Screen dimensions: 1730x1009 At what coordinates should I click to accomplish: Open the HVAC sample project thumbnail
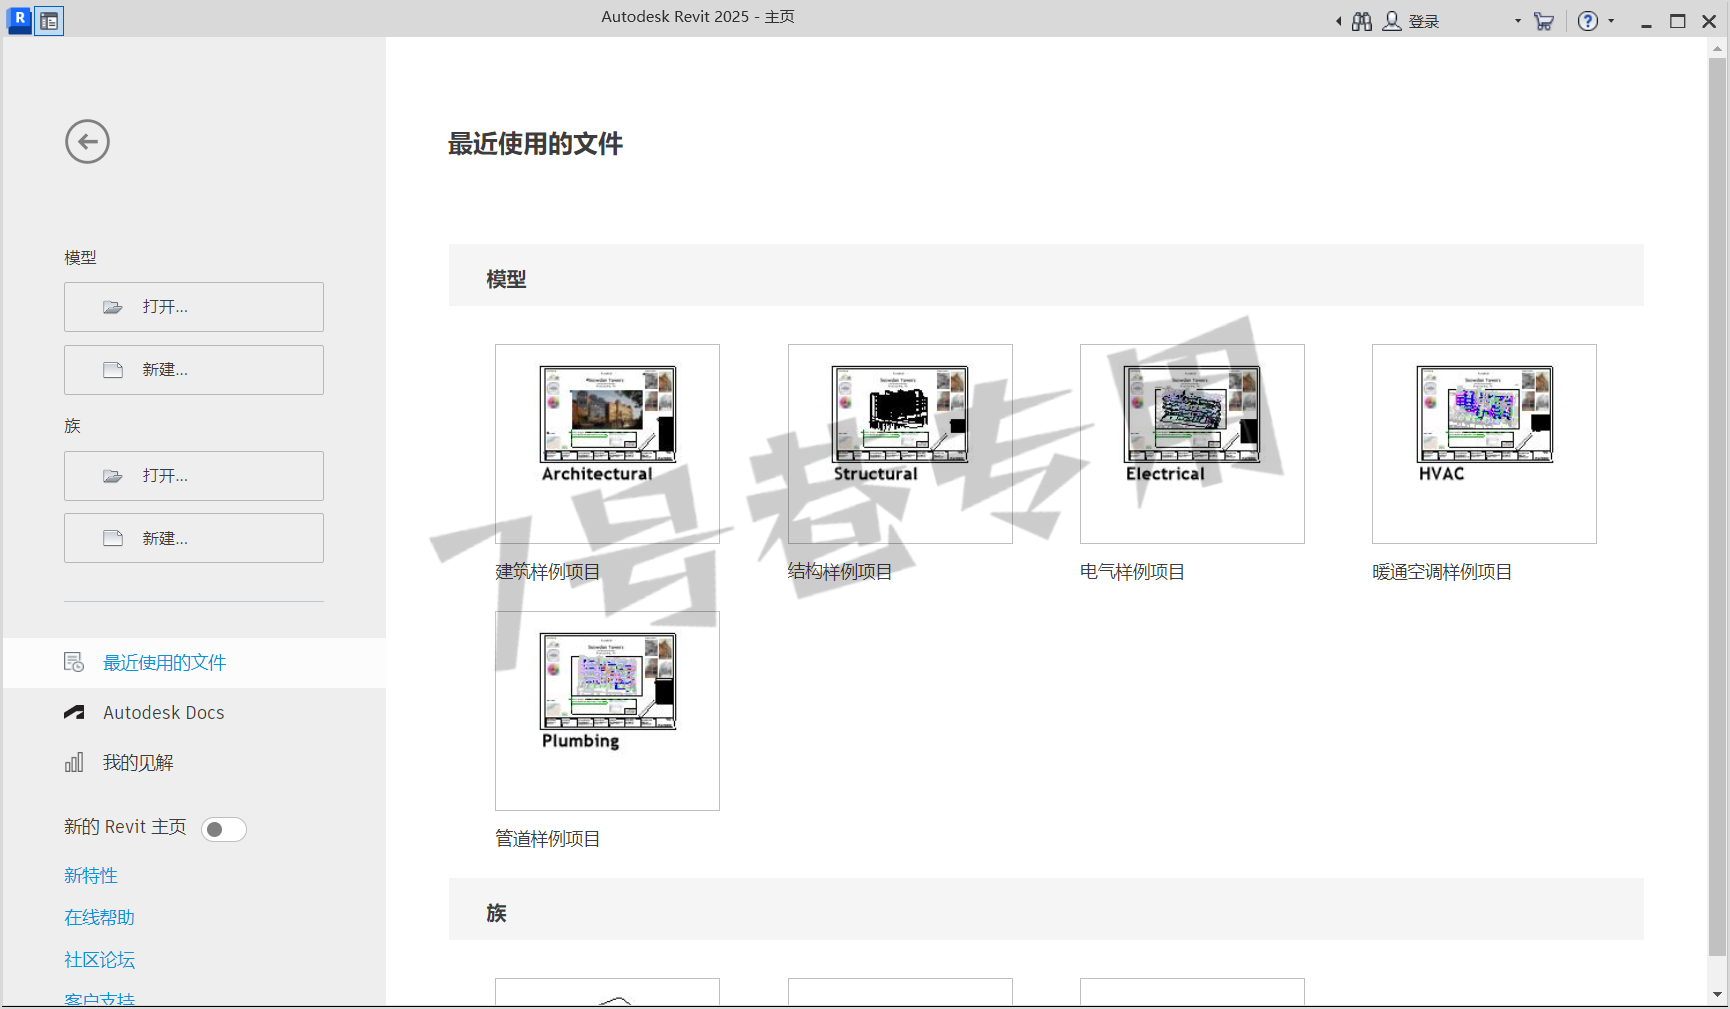1484,444
